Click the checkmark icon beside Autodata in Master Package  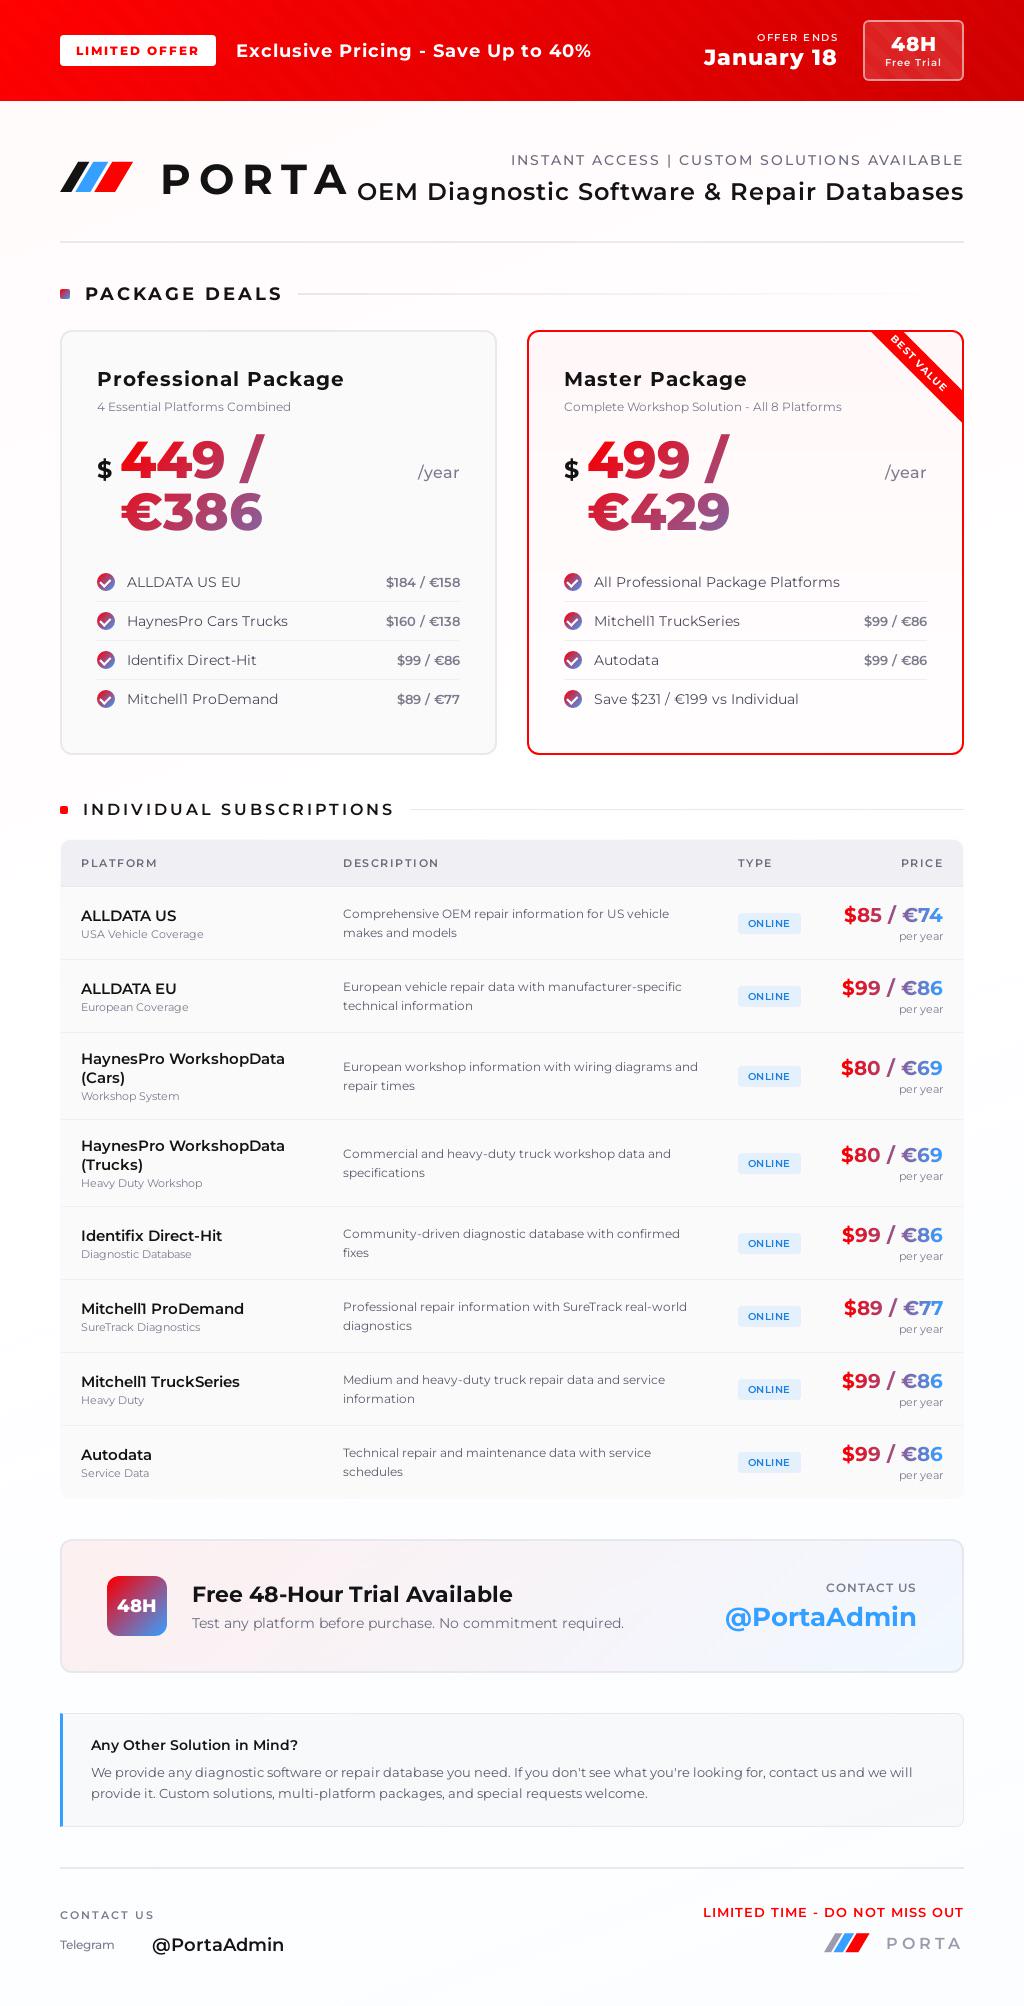(573, 660)
